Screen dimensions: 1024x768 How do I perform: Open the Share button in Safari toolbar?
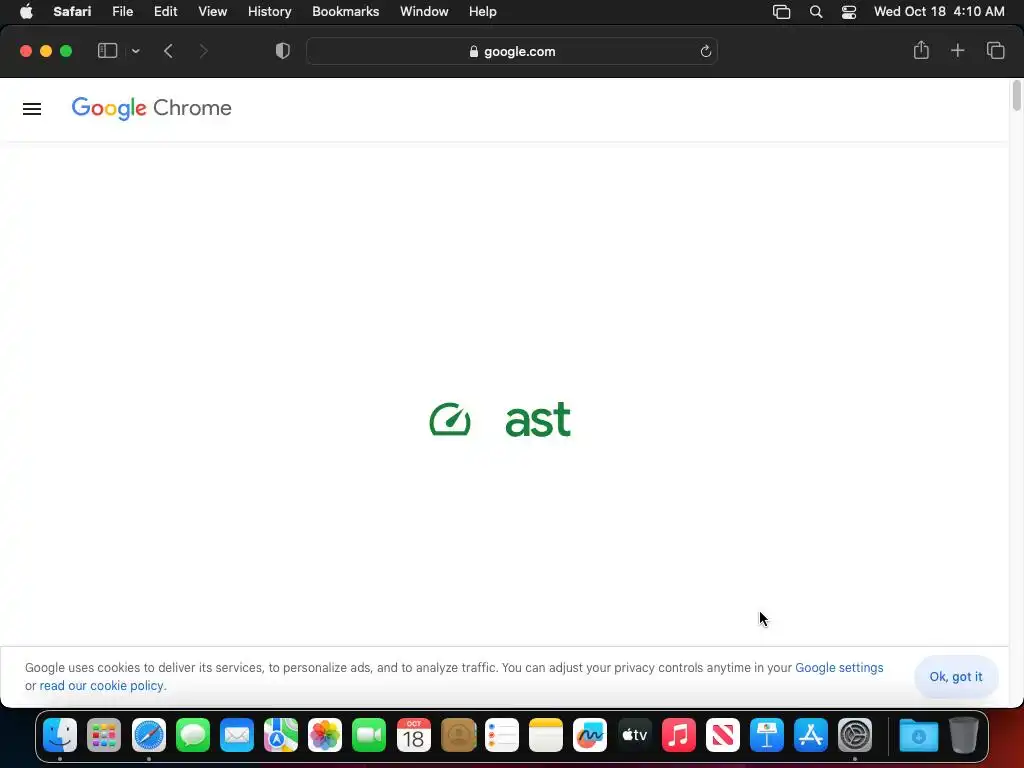(x=921, y=50)
